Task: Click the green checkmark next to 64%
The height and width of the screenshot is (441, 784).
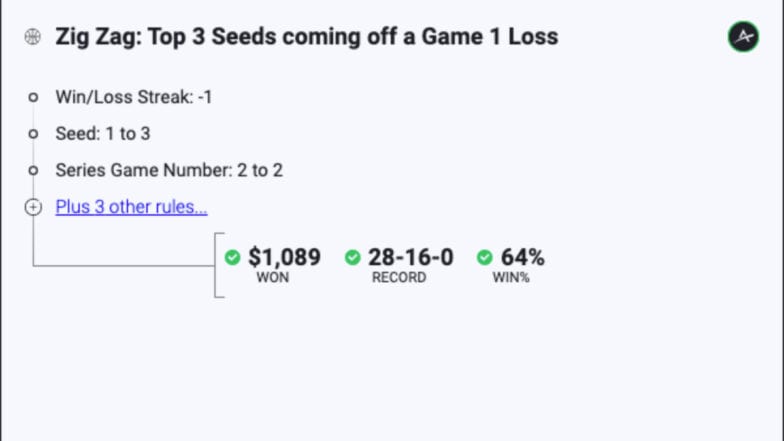Action: 484,258
